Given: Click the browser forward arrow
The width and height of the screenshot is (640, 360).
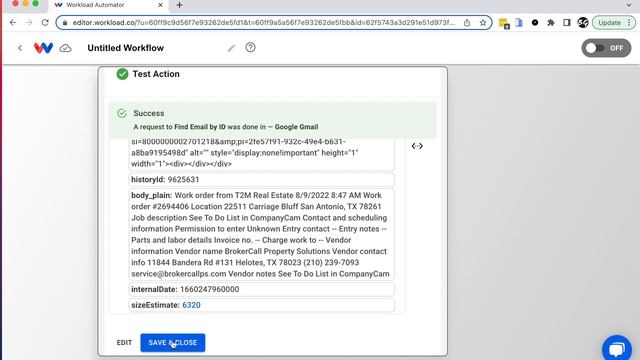Looking at the screenshot, I should pyautogui.click(x=29, y=23).
